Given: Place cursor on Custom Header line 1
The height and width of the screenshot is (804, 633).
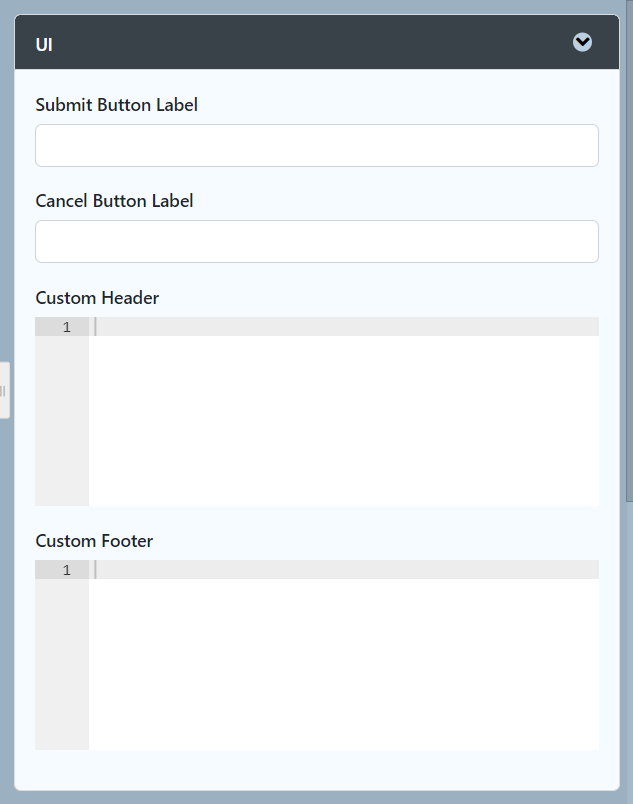Looking at the screenshot, I should [340, 327].
